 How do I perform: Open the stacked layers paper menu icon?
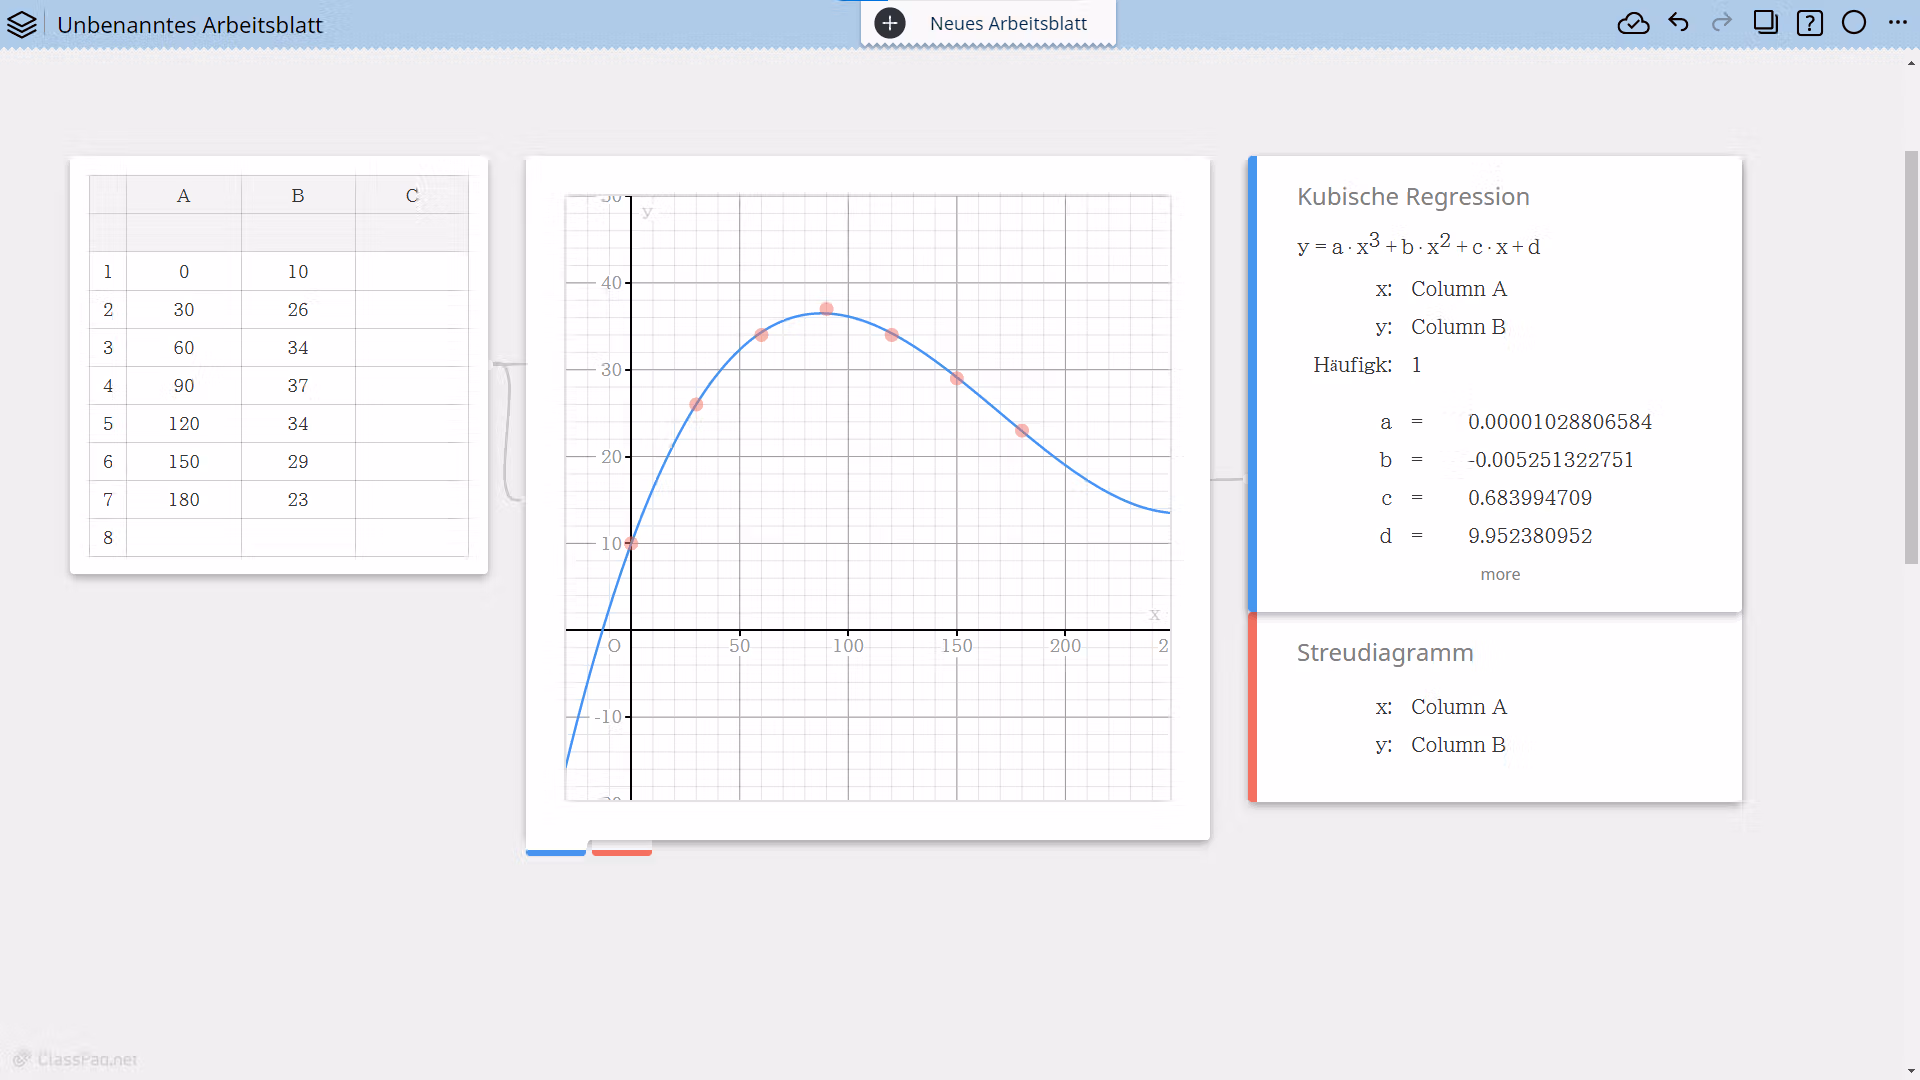click(22, 24)
